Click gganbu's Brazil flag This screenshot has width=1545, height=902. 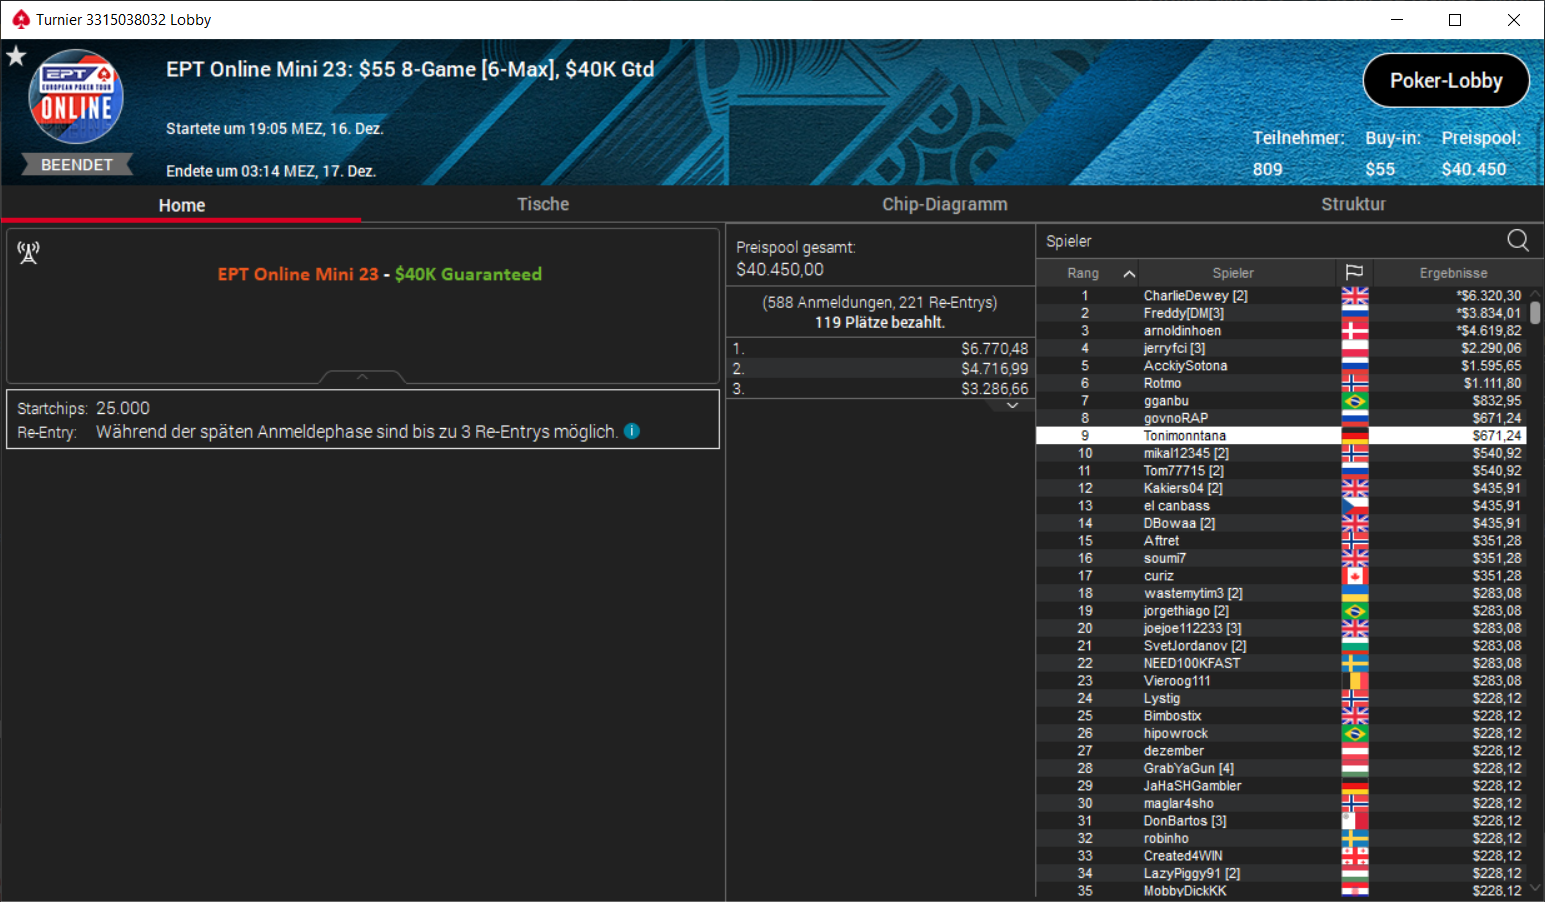1355,401
